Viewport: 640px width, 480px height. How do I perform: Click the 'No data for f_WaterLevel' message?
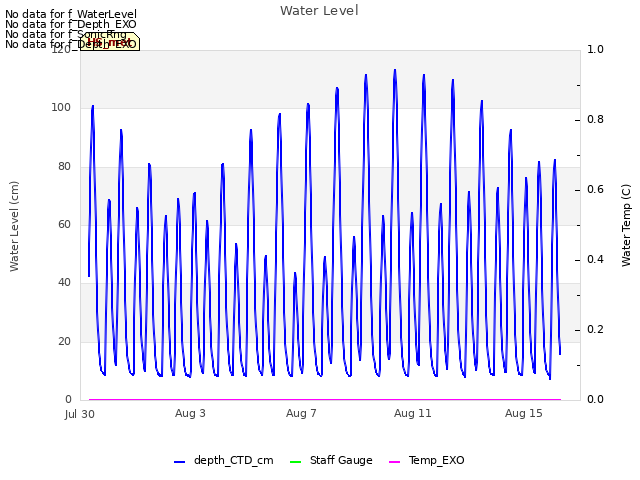tap(71, 14)
